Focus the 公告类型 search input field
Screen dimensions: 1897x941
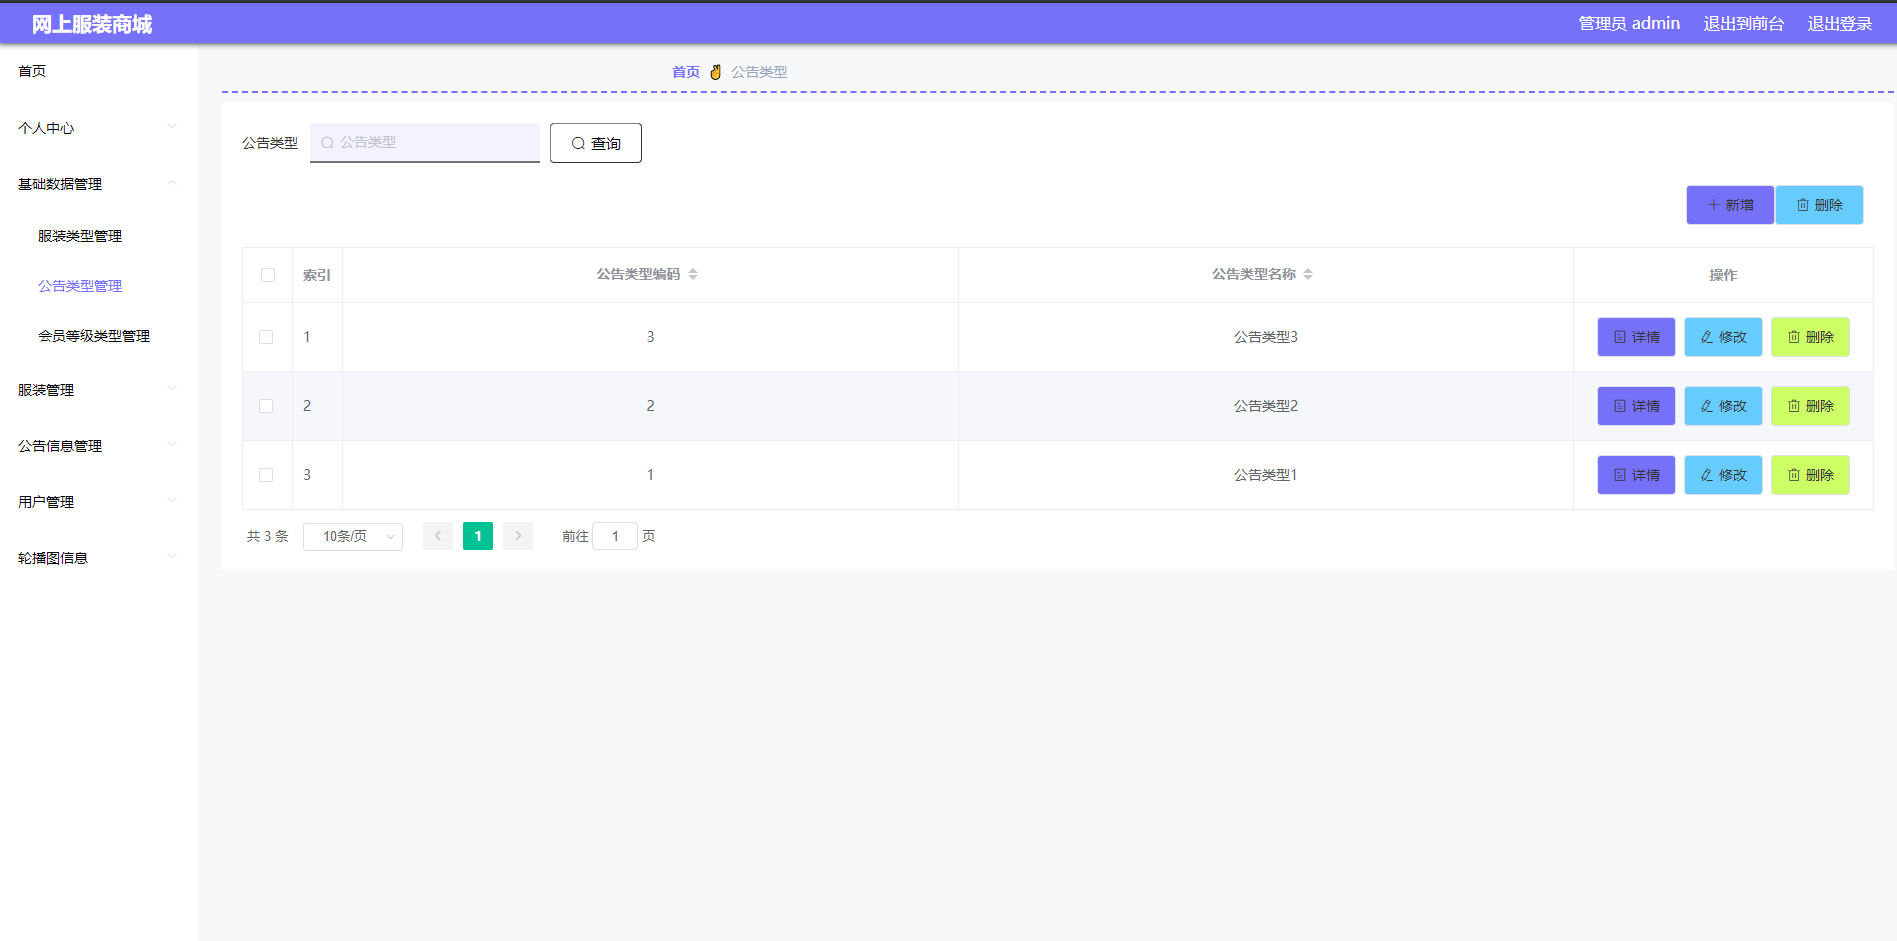(x=425, y=142)
